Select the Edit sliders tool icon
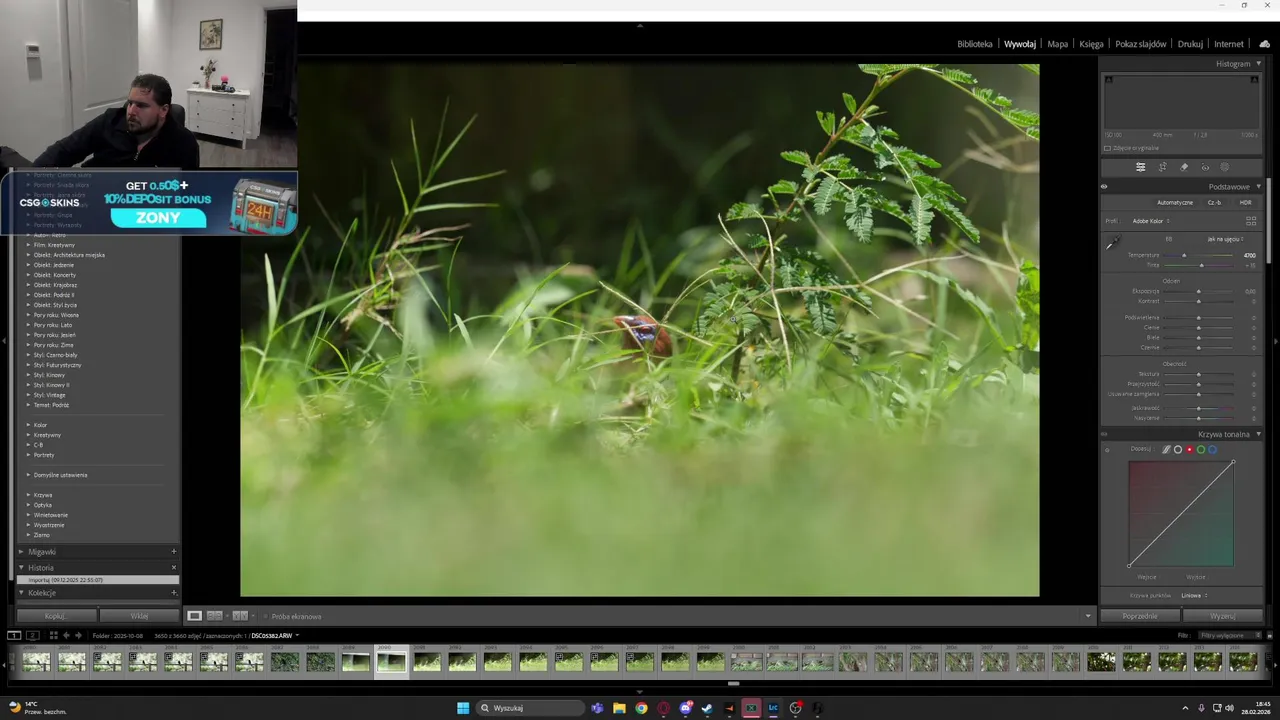 tap(1140, 167)
